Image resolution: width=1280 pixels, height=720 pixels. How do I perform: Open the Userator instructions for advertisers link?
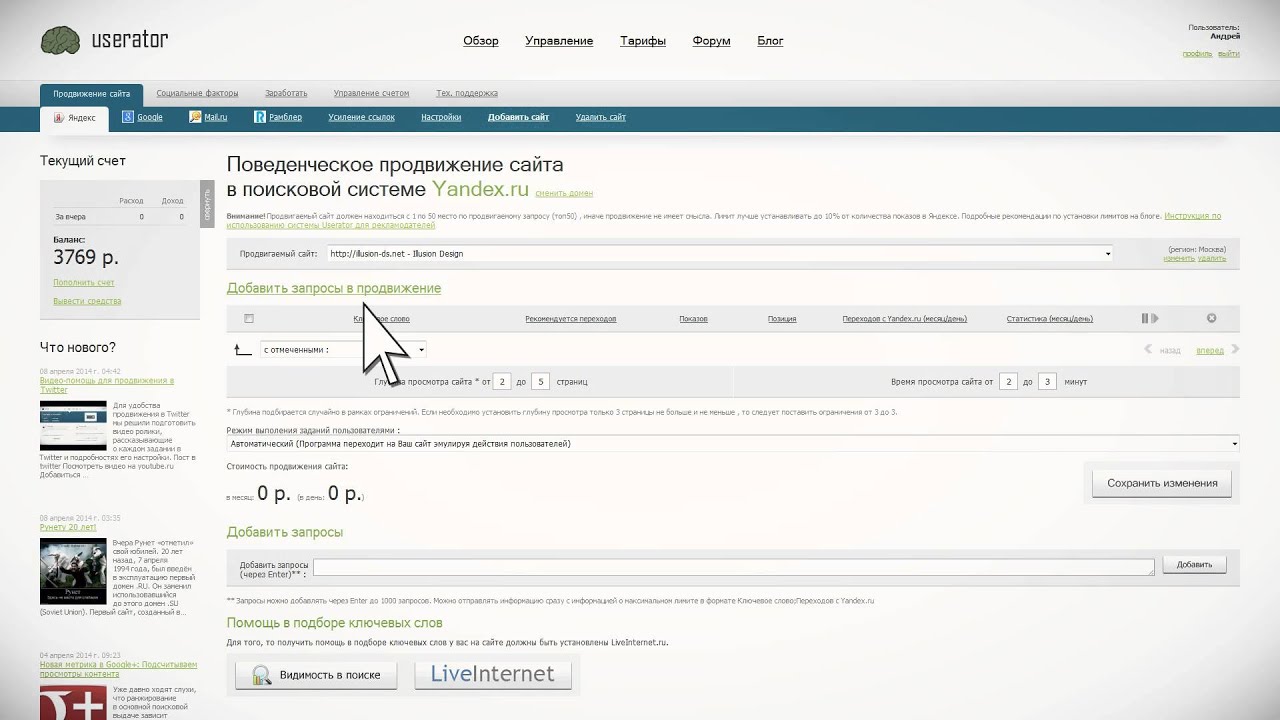click(724, 220)
